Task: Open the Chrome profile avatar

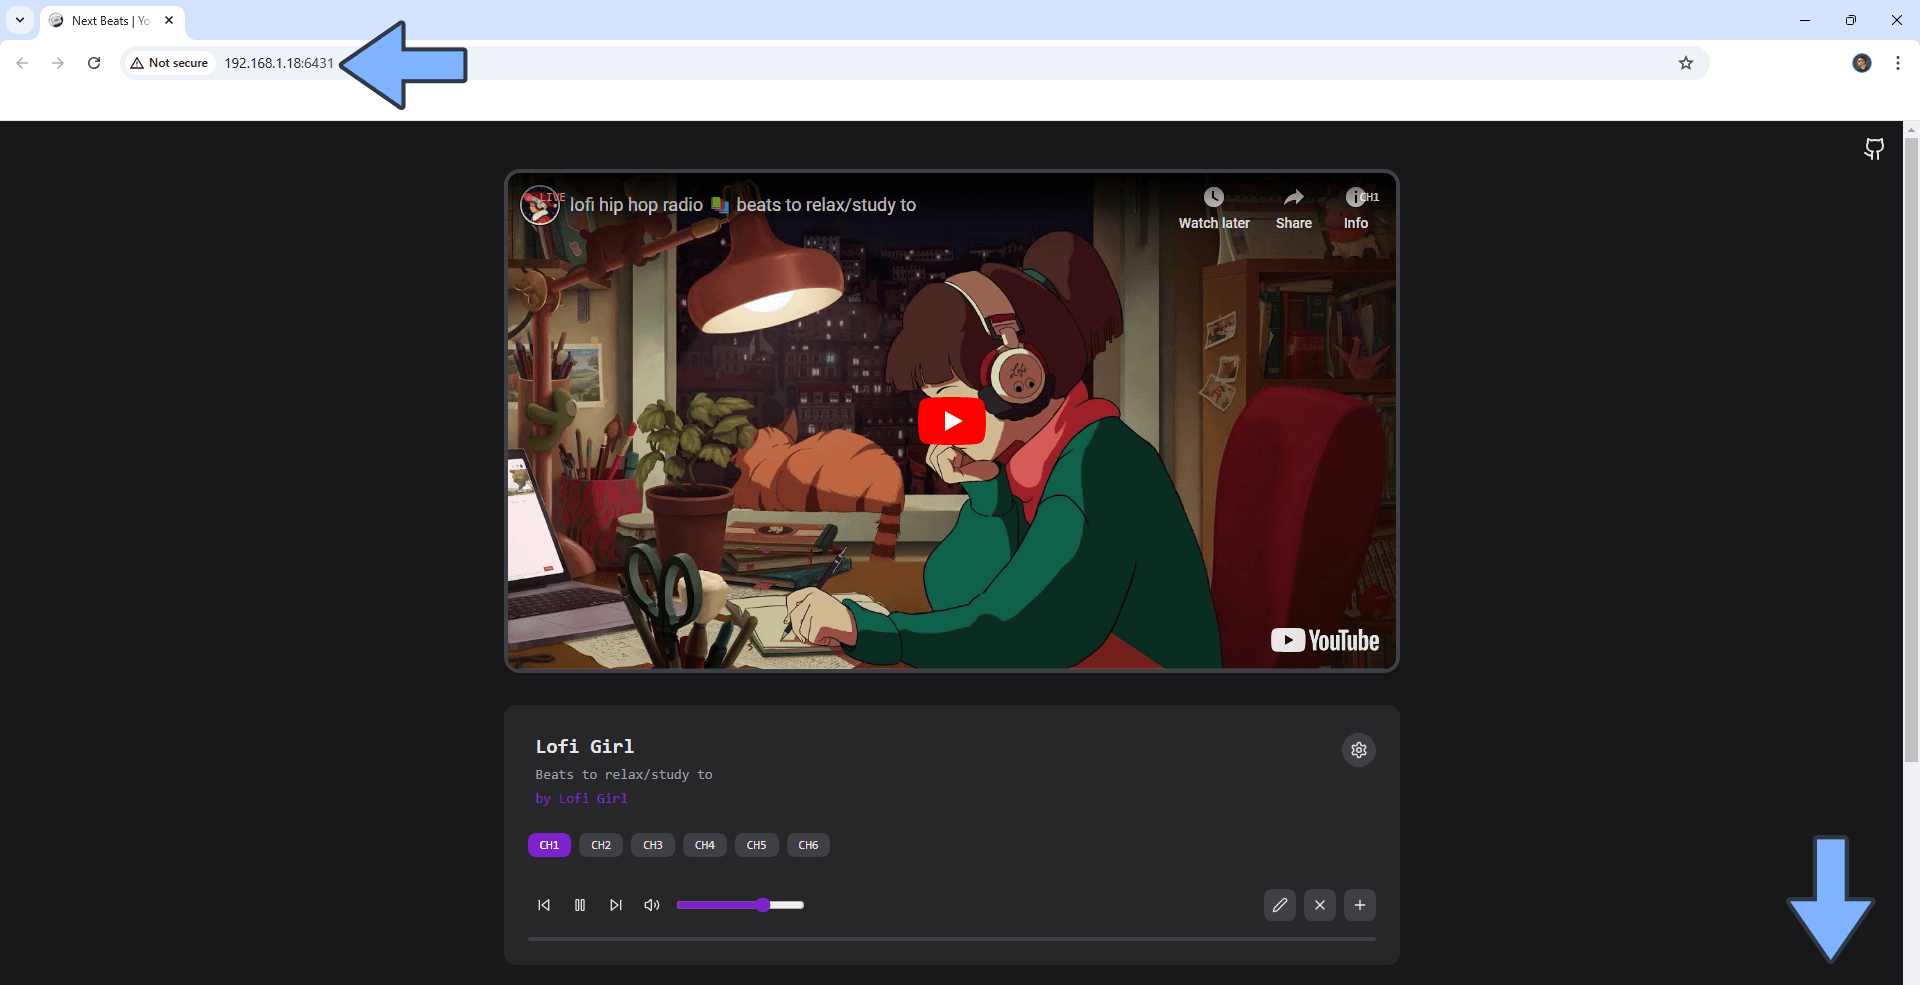Action: pos(1862,63)
